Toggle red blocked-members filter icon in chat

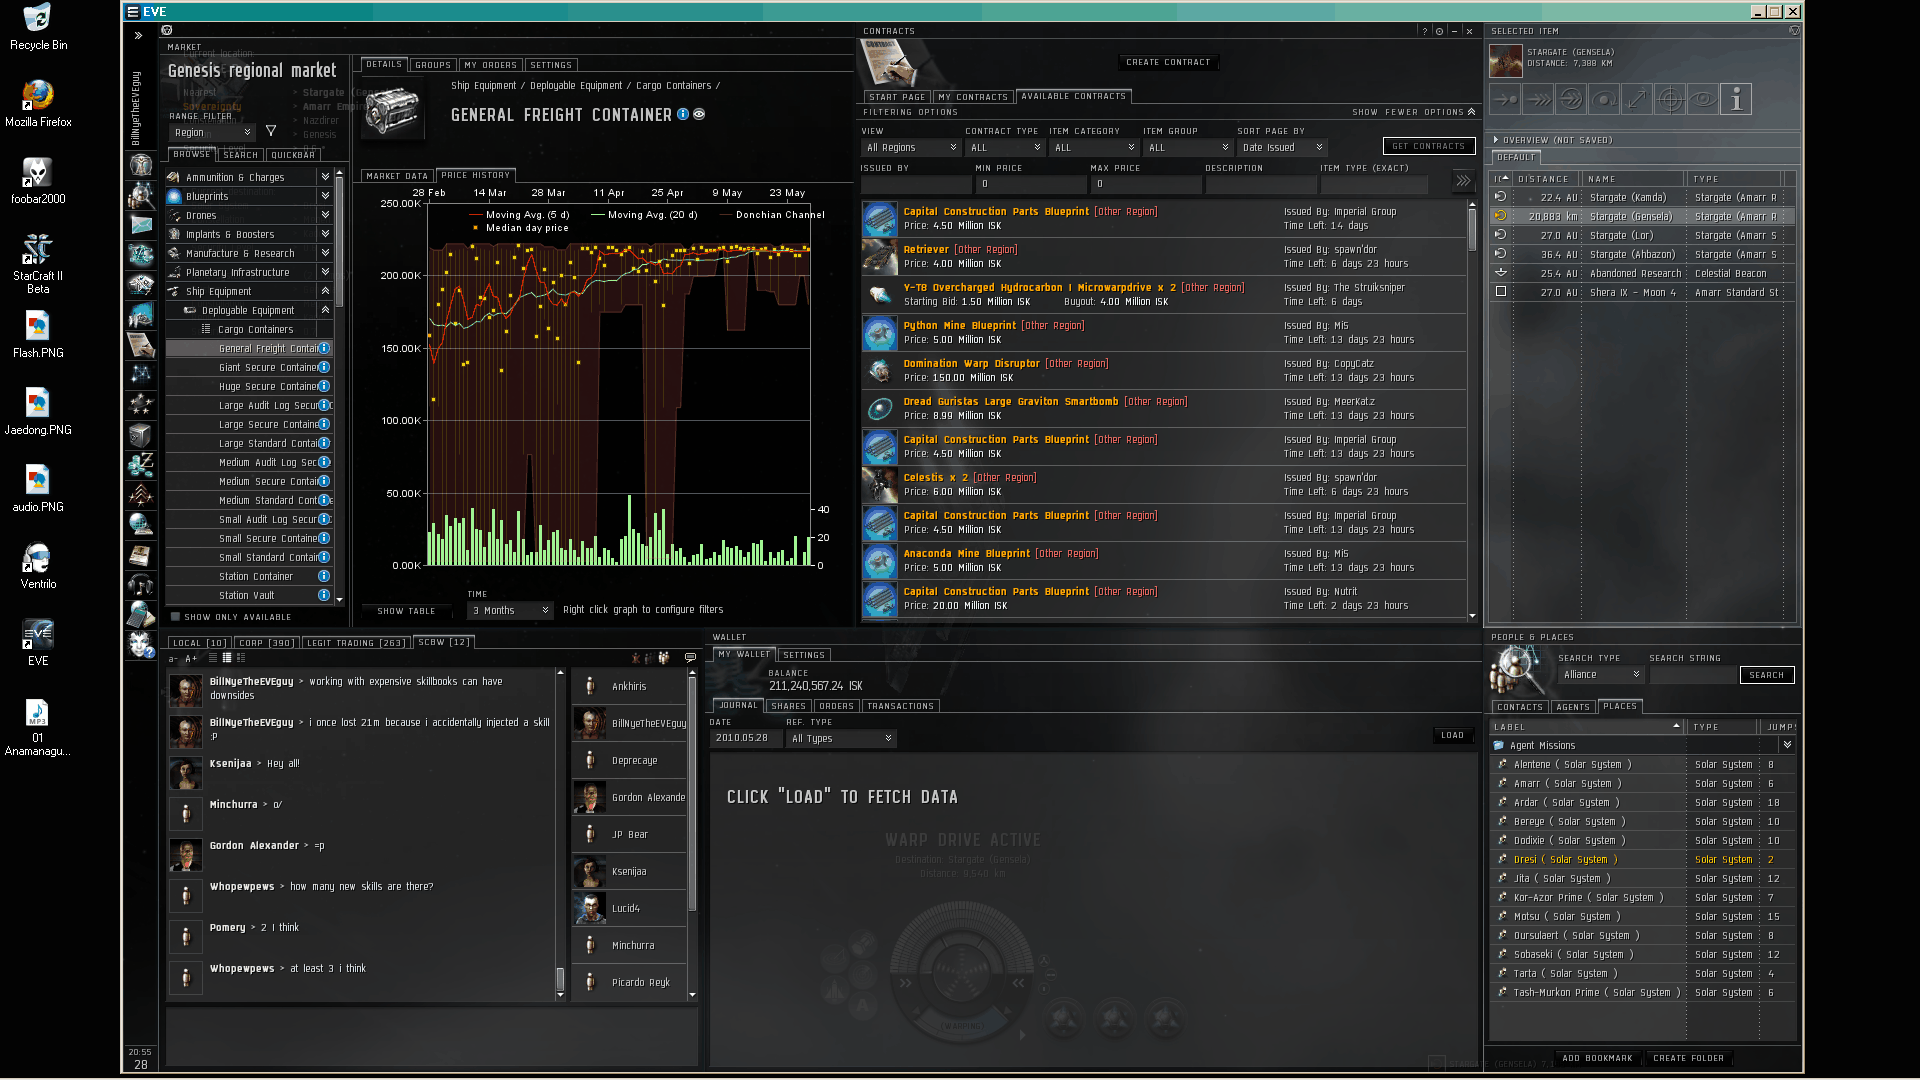click(635, 658)
